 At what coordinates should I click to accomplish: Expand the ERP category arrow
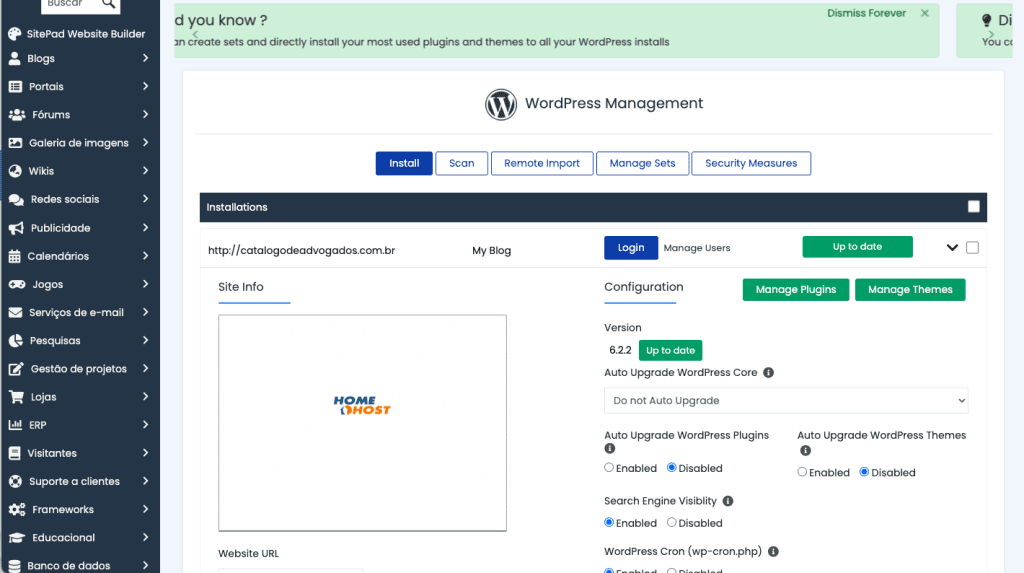[x=145, y=425]
